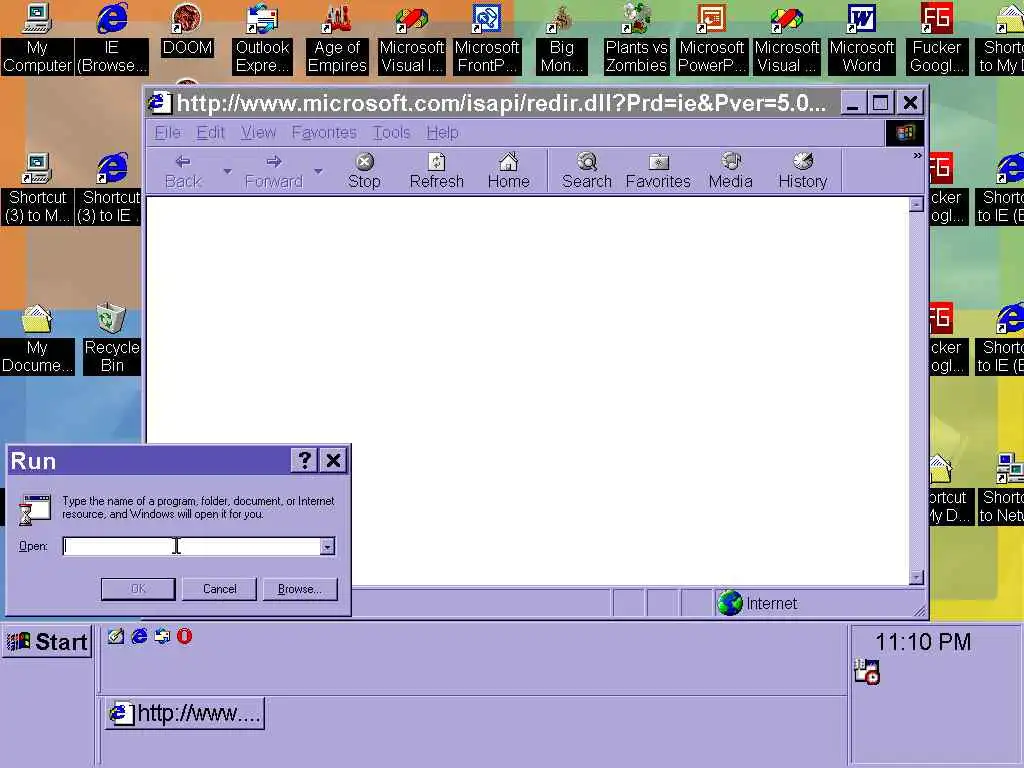The image size is (1024, 768).
Task: Open Shortcut (3) to My Computer icon
Action: click(37, 188)
